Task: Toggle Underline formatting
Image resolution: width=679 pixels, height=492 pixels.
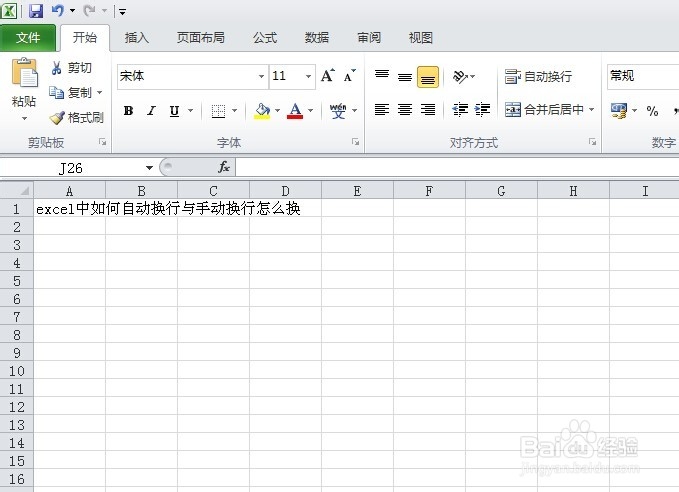Action: pos(174,111)
